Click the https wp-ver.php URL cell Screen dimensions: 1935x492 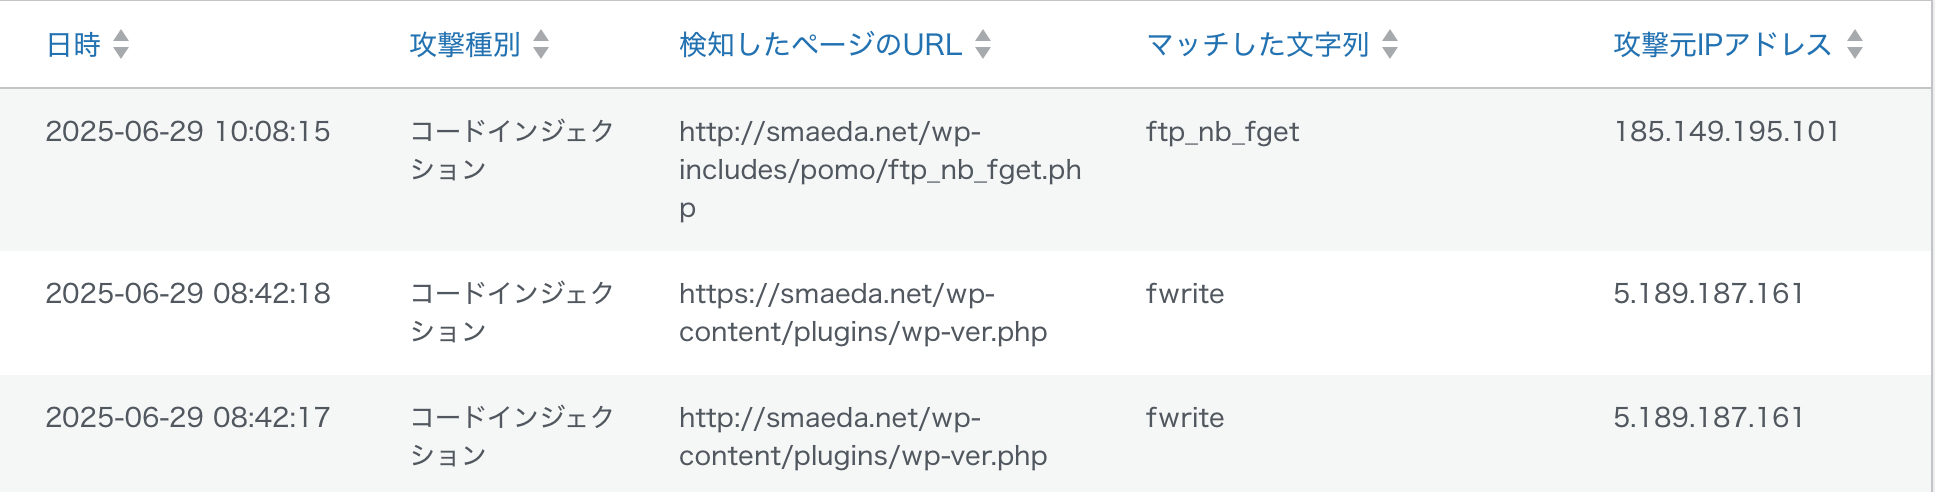[x=863, y=313]
